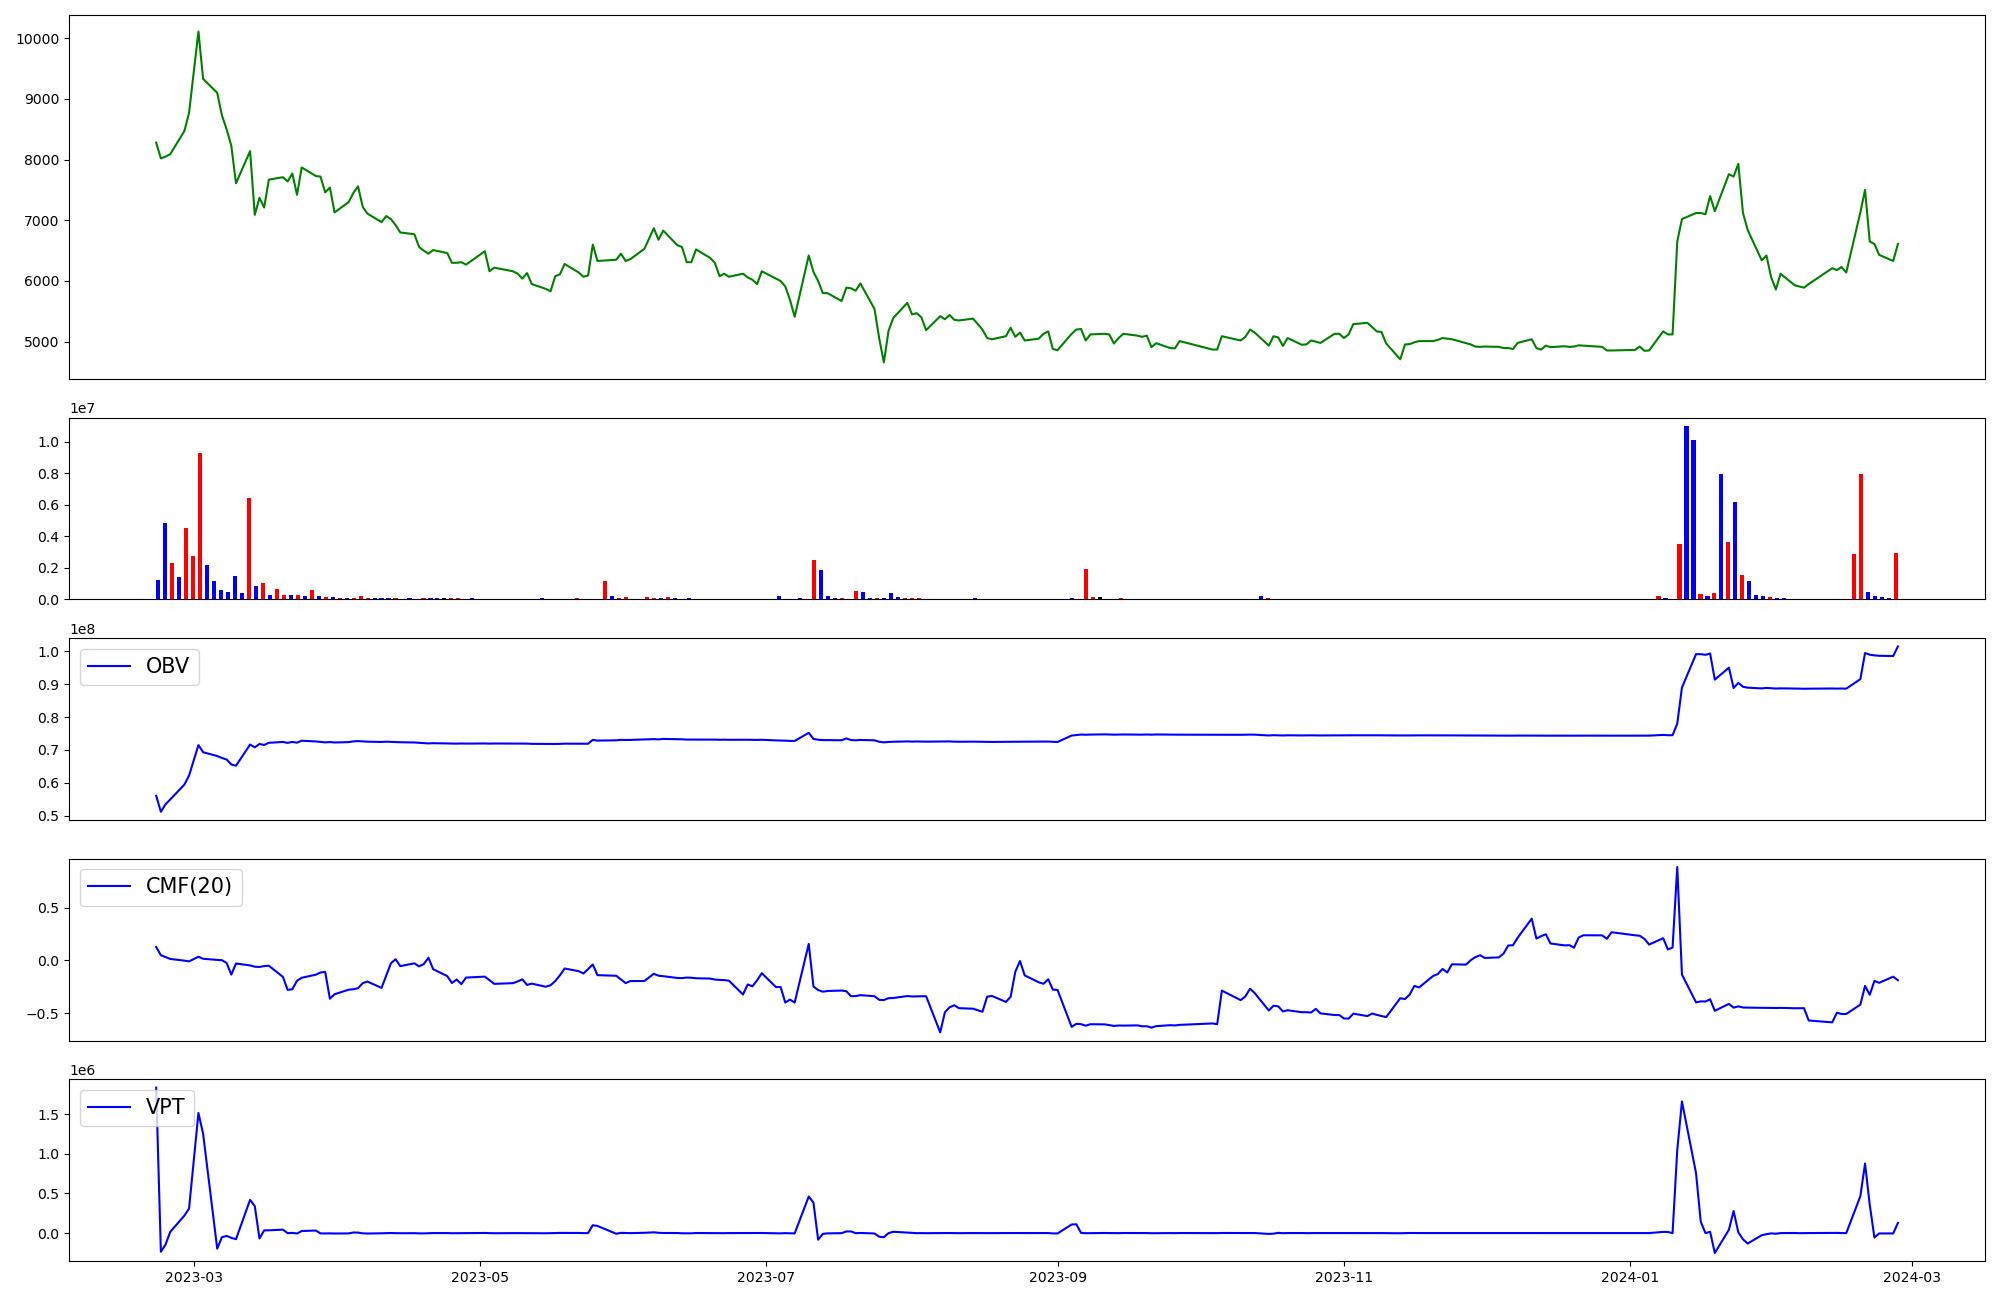Click the 1e8 scale label above OBV chart
Viewport: 2000px width, 1300px height.
[x=82, y=629]
